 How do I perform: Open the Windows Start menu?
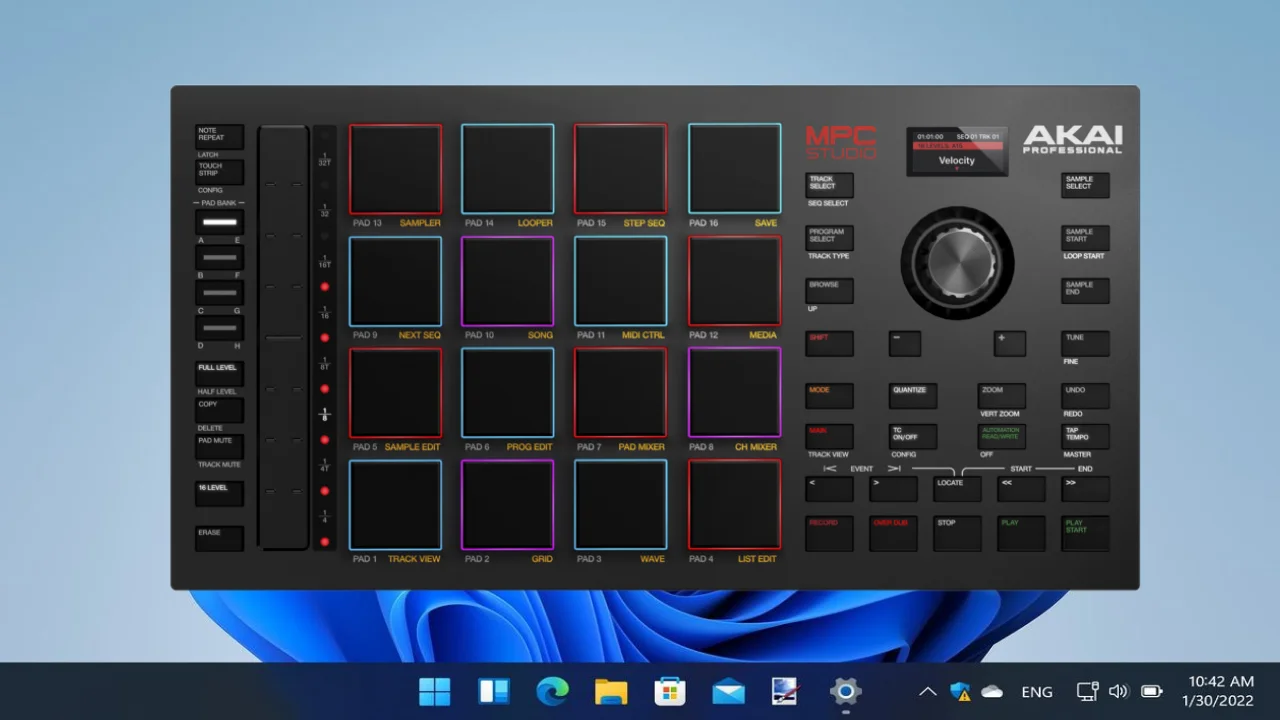(x=435, y=691)
